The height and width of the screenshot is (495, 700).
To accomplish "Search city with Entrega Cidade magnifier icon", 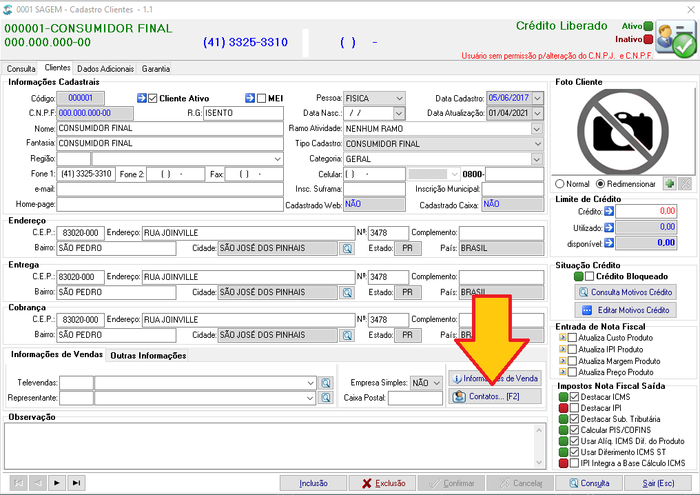I will 347,292.
